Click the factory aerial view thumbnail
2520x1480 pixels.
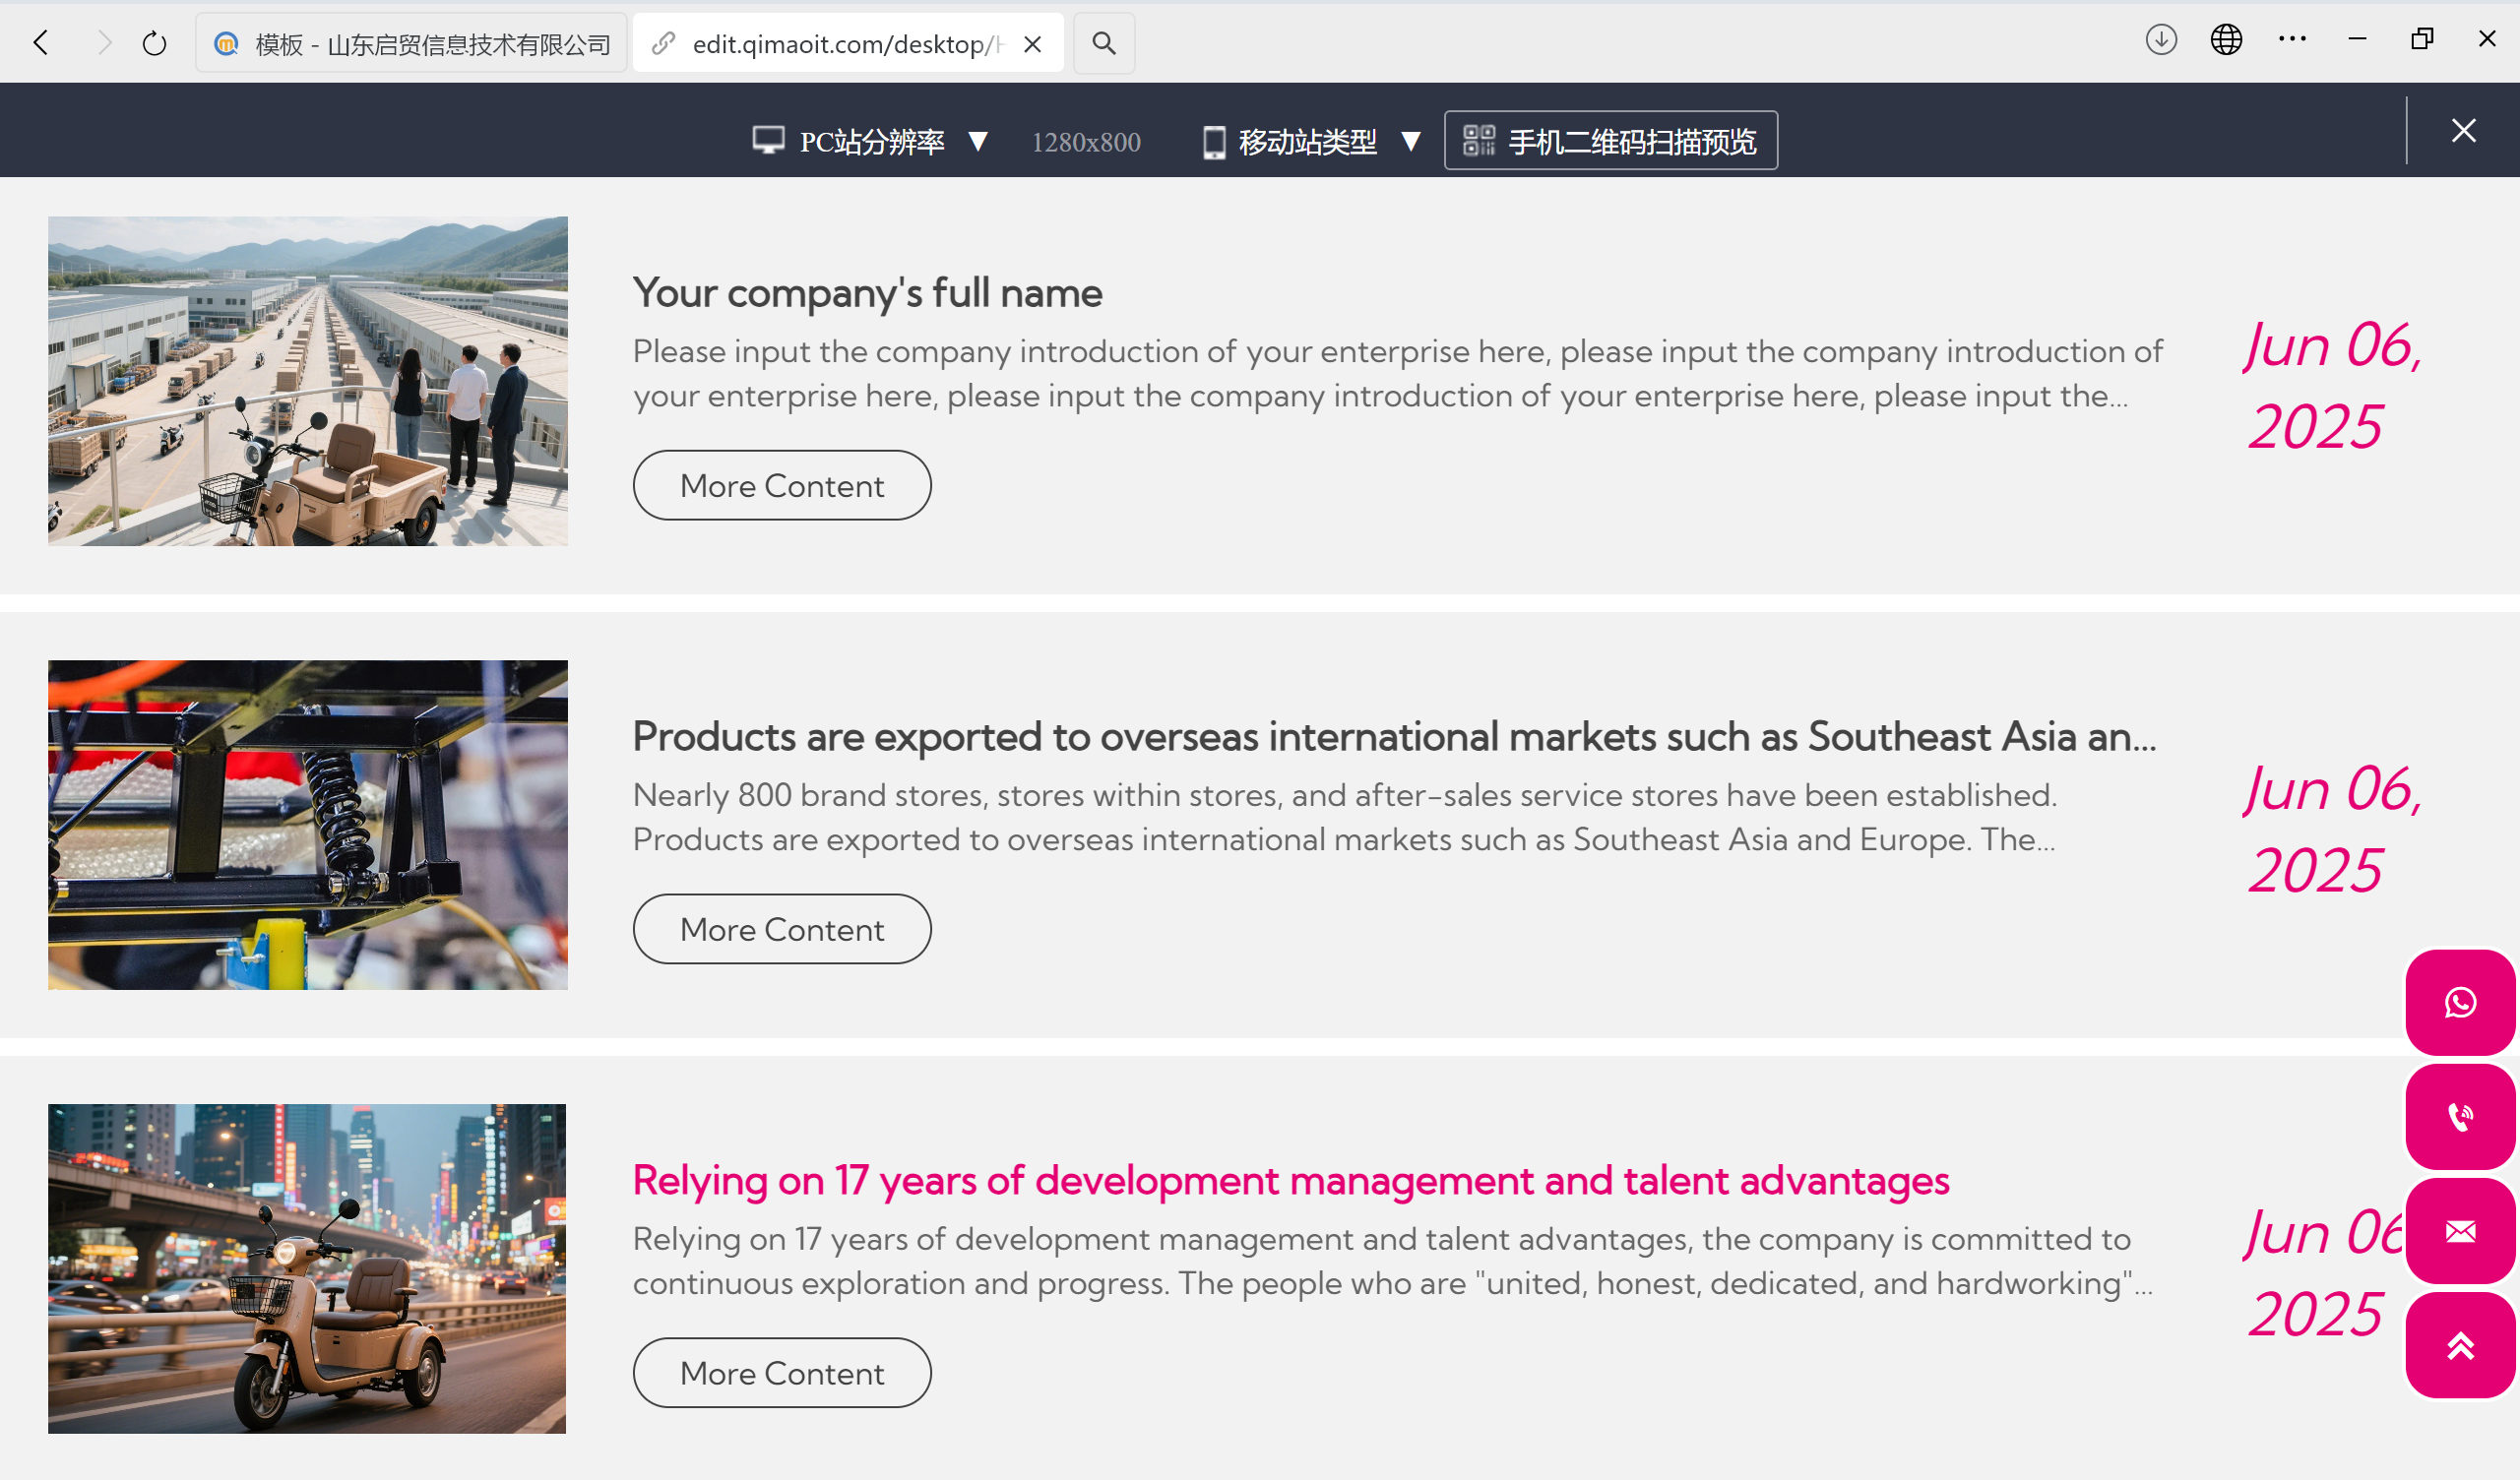pos(307,381)
